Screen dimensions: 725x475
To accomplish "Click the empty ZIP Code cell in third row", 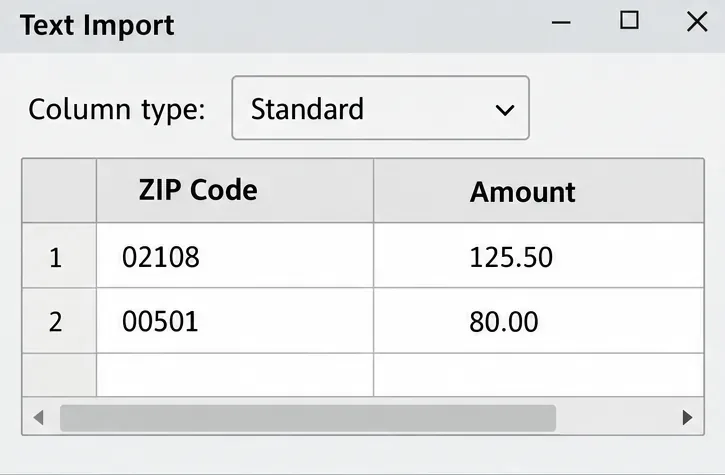I will pyautogui.click(x=235, y=375).
